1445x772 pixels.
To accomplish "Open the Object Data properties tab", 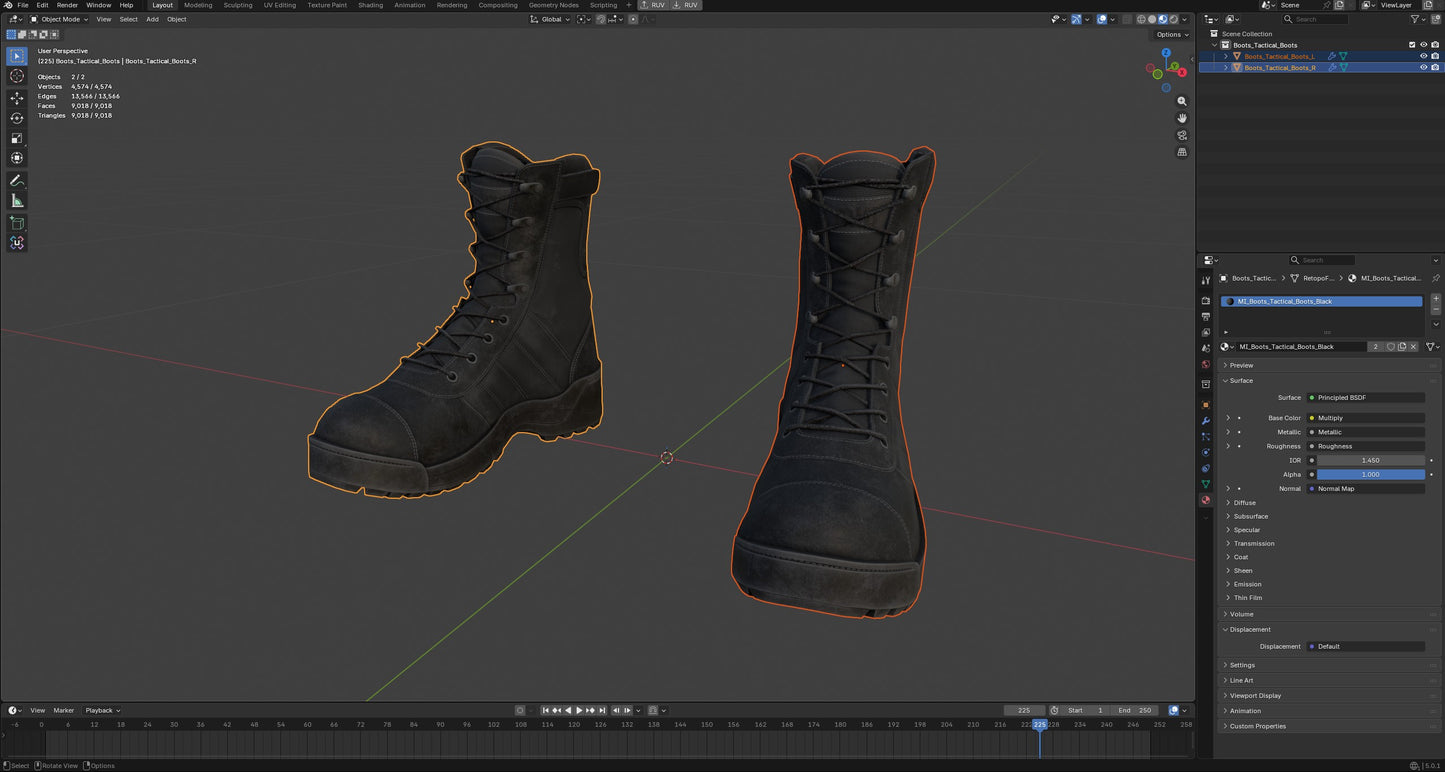I will point(1205,484).
